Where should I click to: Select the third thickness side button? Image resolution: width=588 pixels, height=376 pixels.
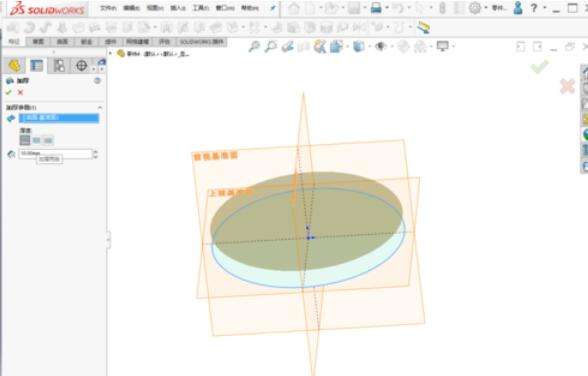coord(48,140)
